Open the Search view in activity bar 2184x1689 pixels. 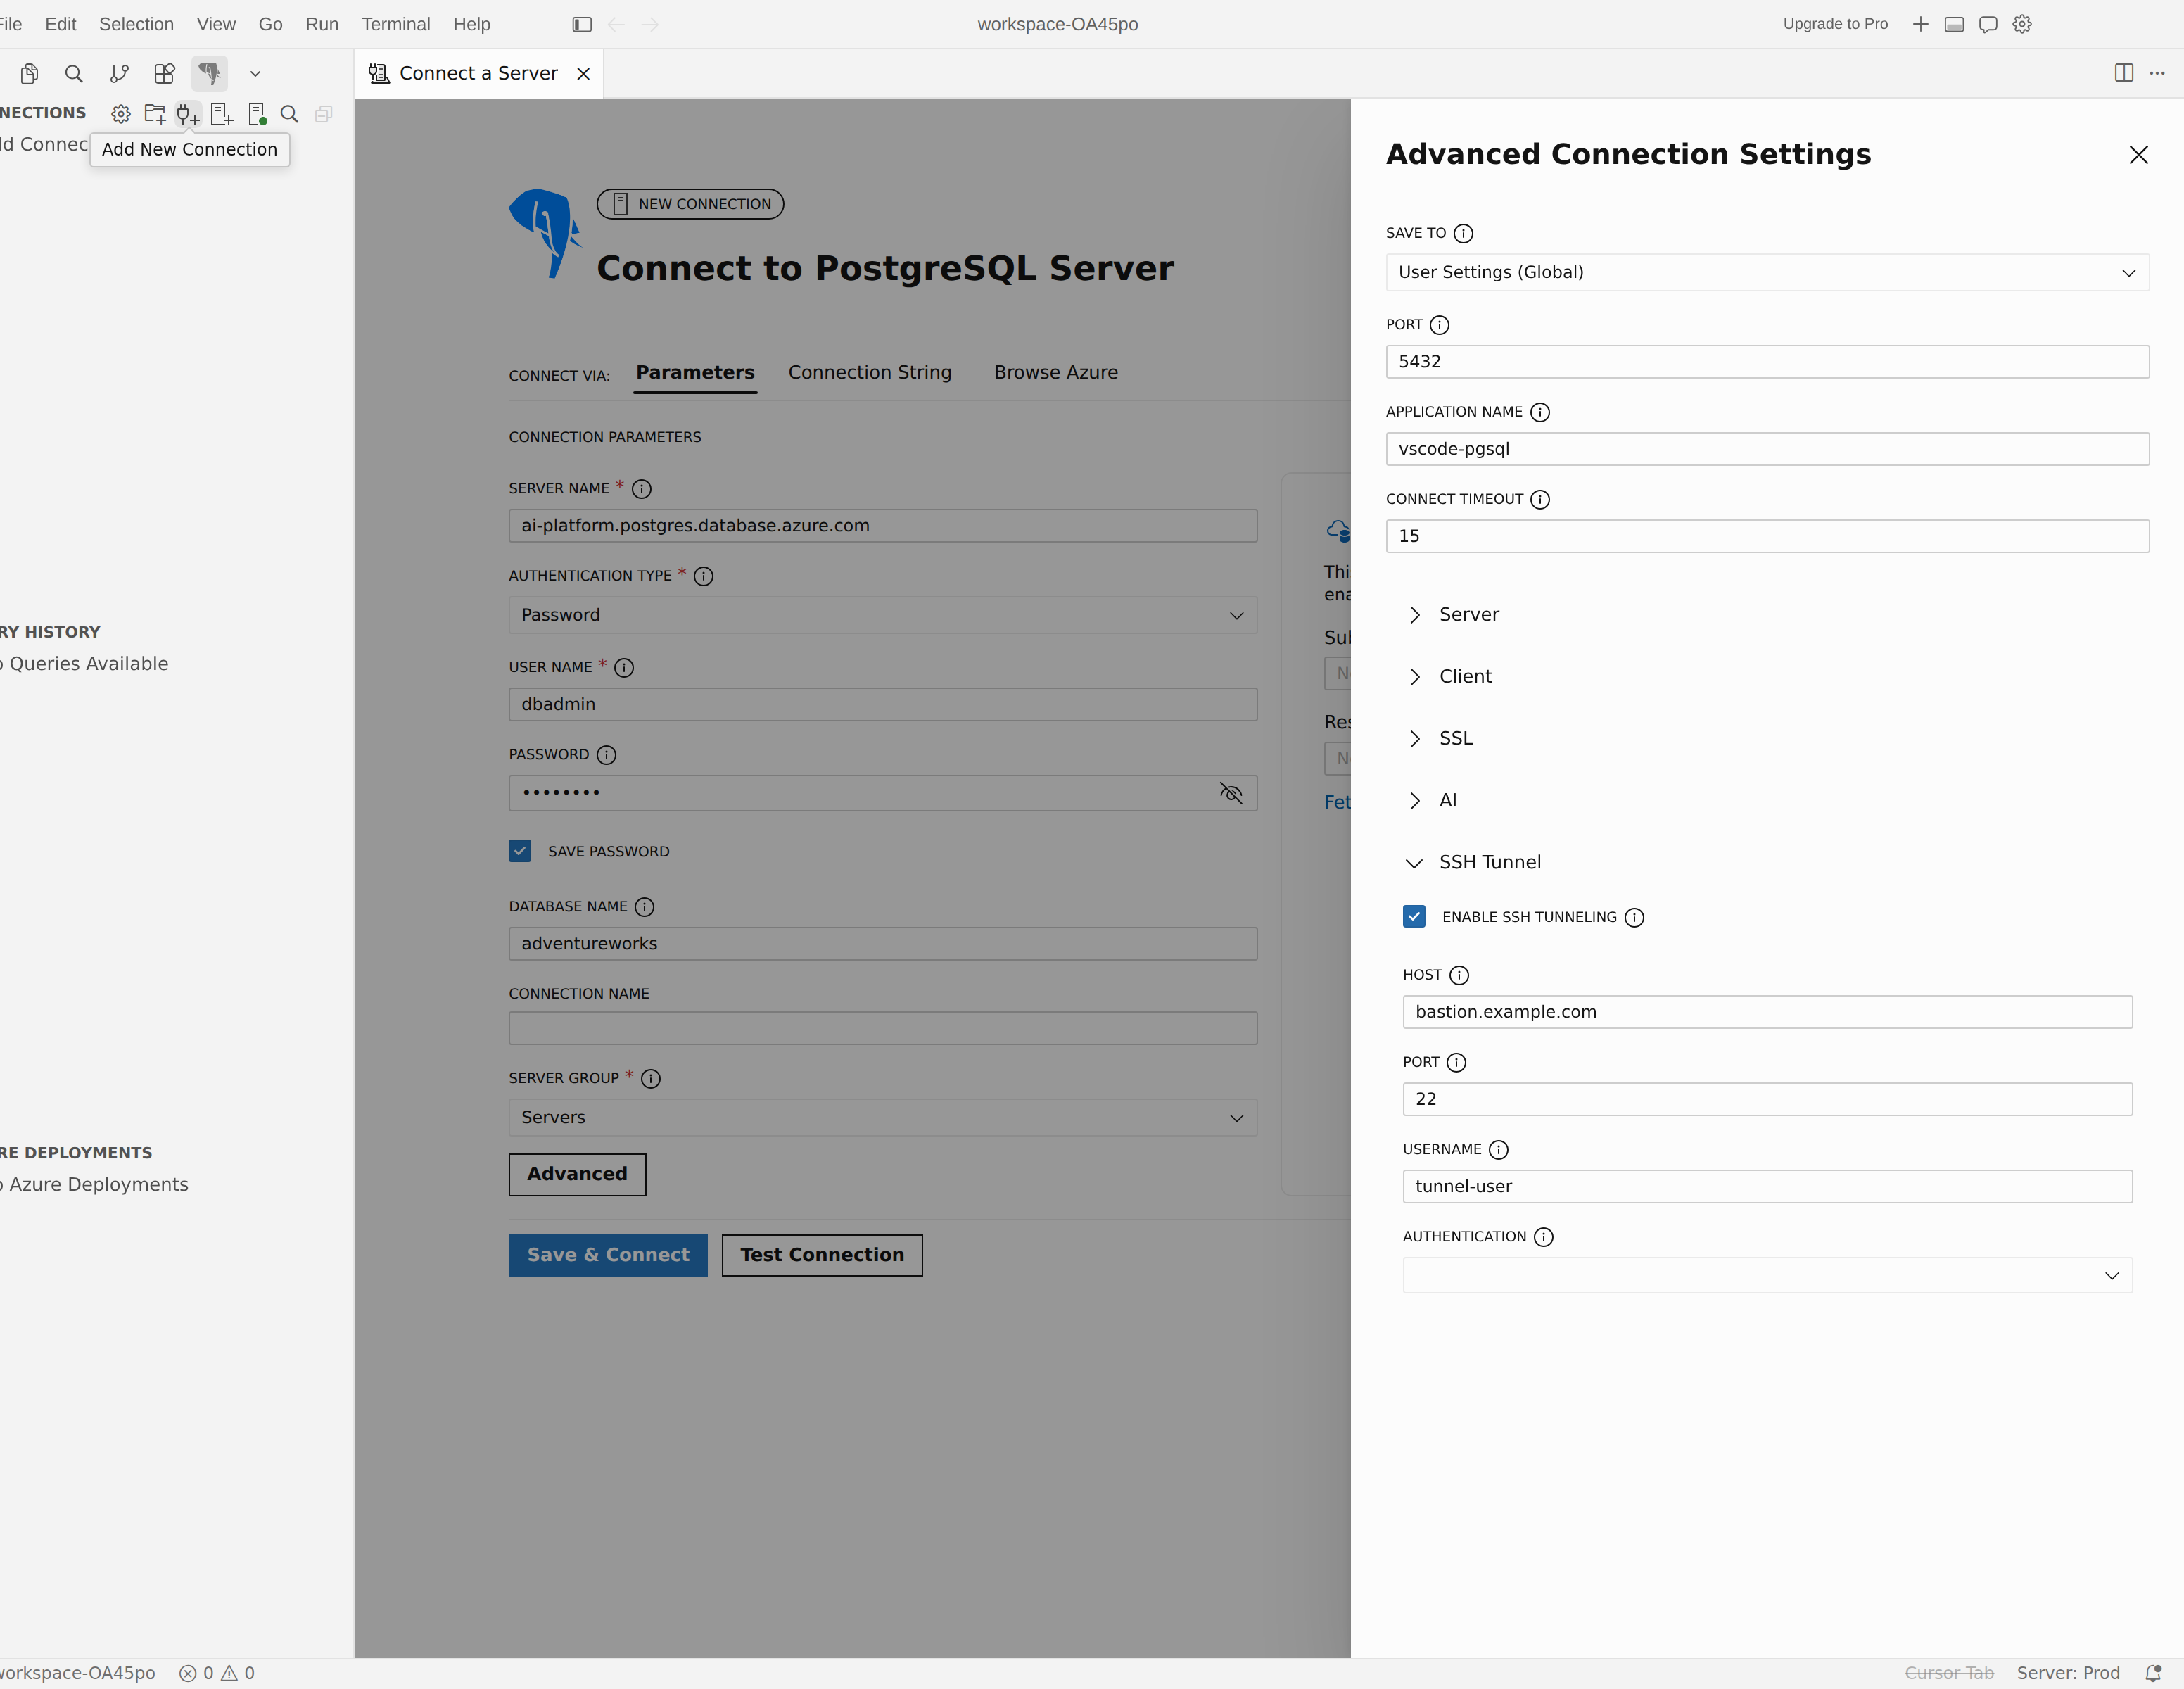[74, 73]
